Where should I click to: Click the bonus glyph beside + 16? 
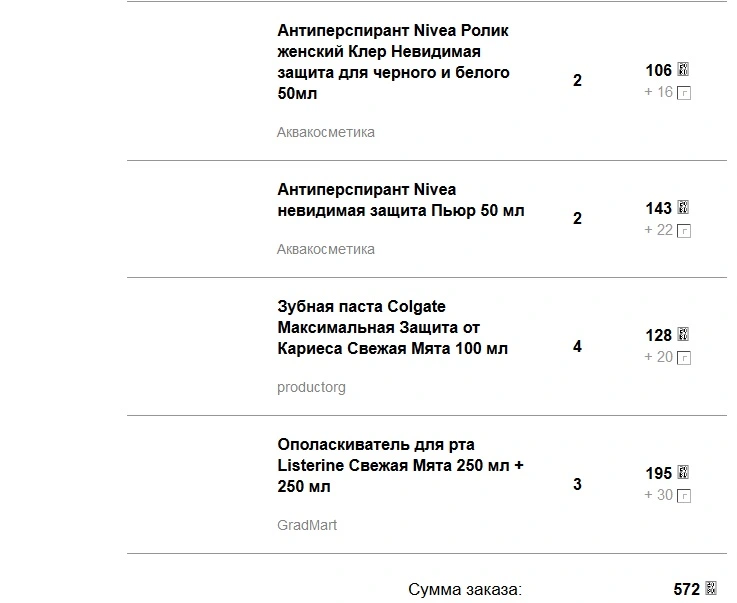pyautogui.click(x=684, y=93)
